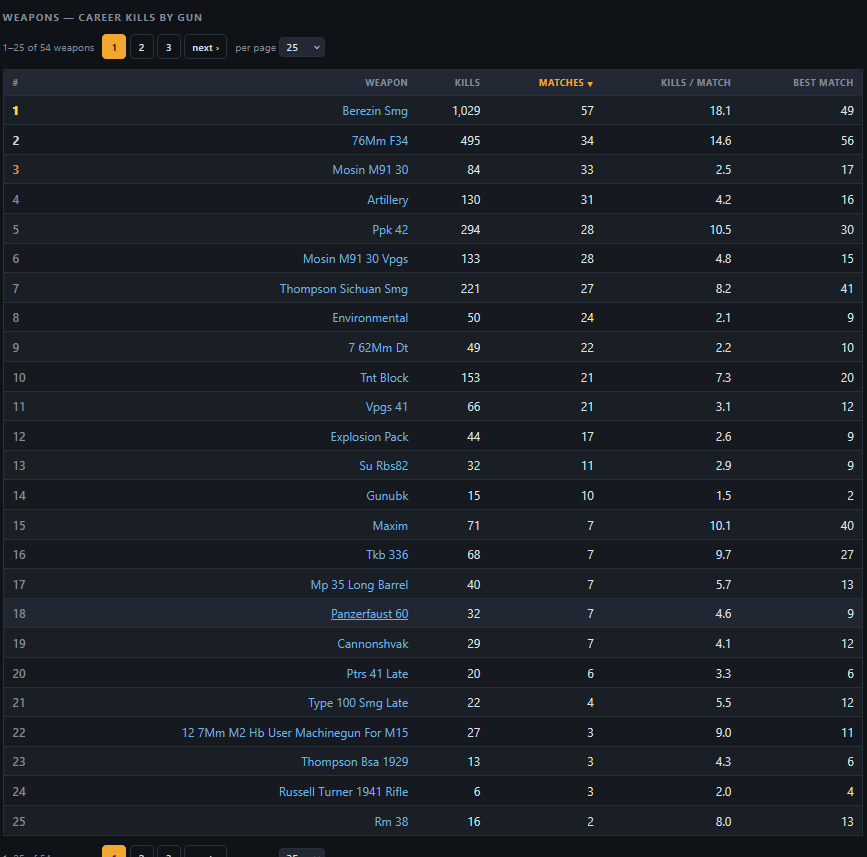This screenshot has height=857, width=867.
Task: Open the Rm 38 weapon link
Action: pos(391,822)
